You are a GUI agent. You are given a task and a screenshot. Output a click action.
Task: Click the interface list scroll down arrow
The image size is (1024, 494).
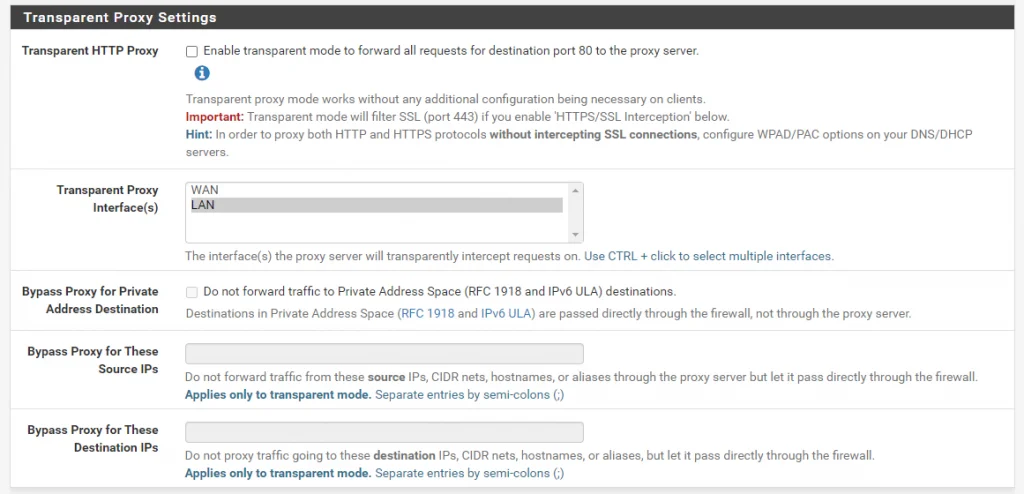[x=575, y=235]
